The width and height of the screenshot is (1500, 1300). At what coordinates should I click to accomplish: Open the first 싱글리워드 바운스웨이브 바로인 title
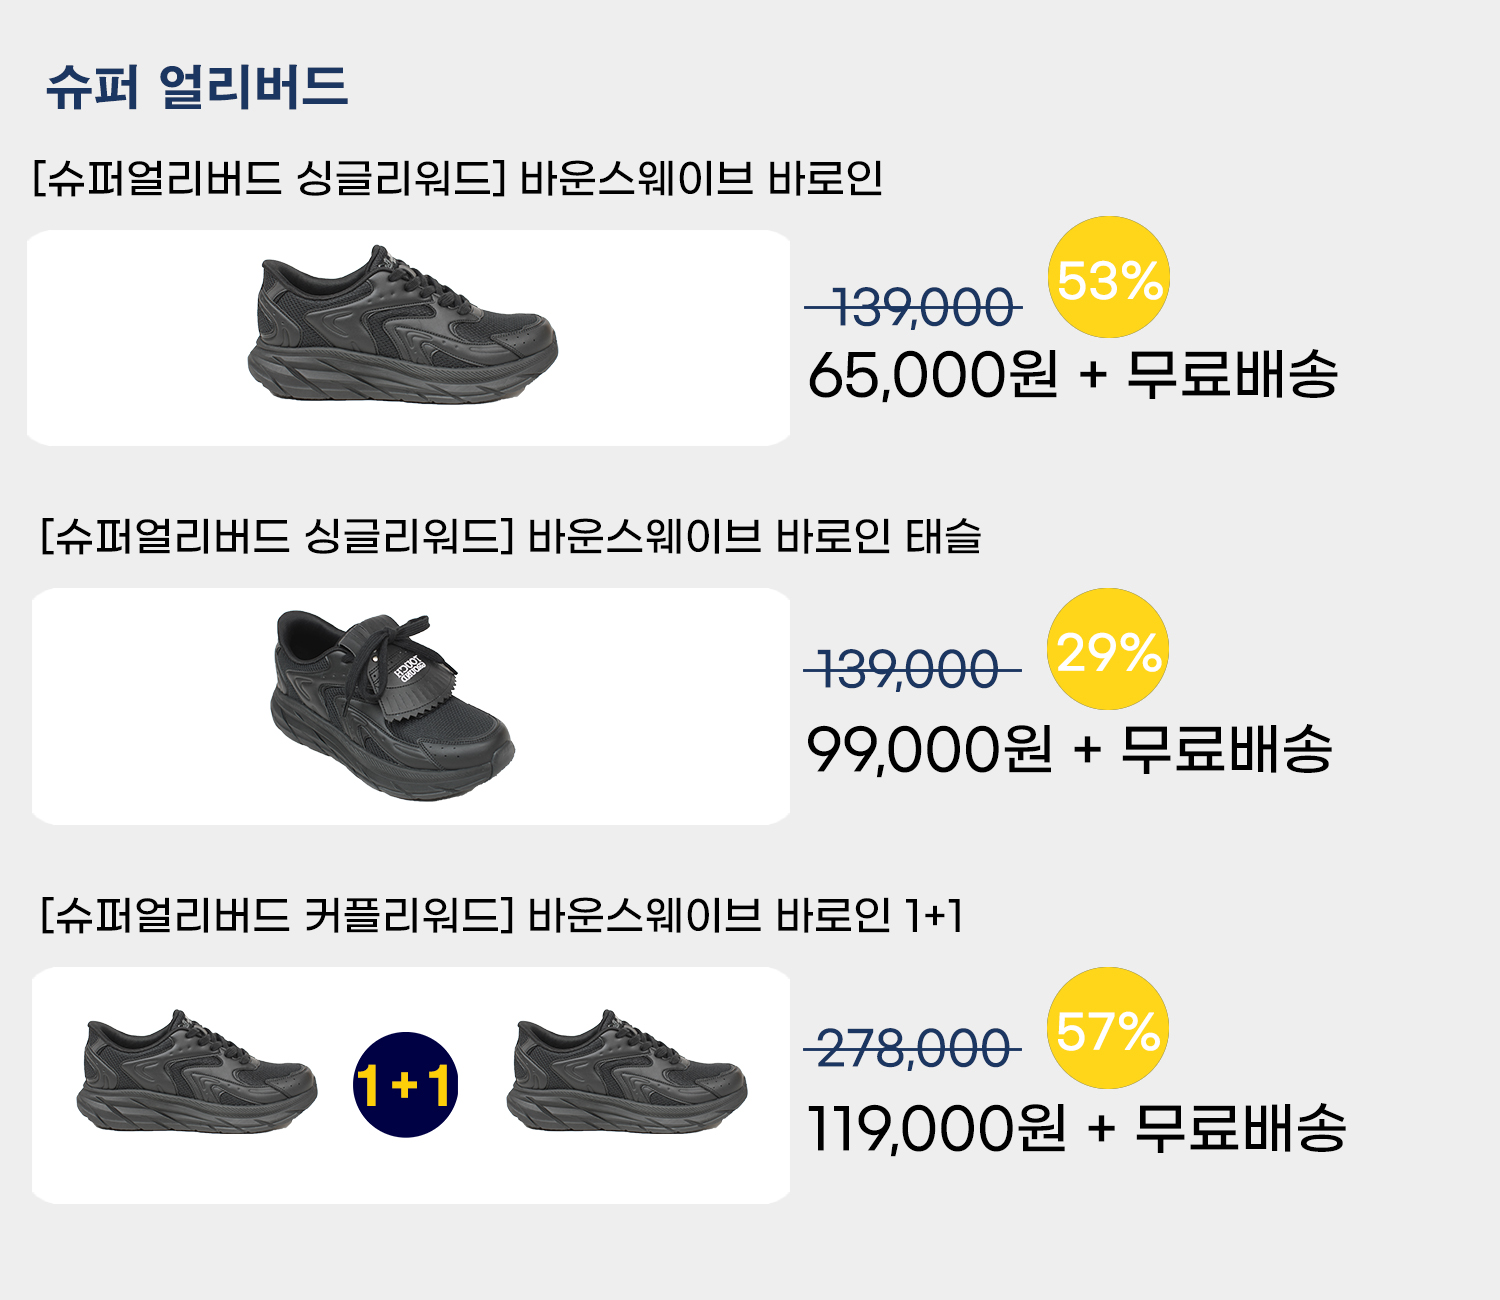[x=457, y=179]
